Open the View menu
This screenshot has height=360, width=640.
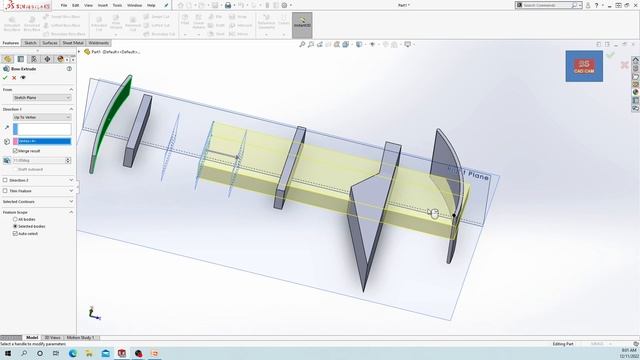click(88, 5)
